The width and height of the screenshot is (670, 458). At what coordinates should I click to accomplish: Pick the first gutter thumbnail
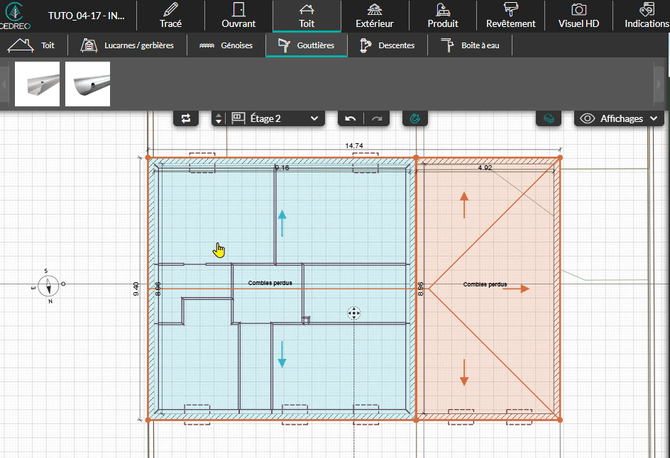(38, 84)
